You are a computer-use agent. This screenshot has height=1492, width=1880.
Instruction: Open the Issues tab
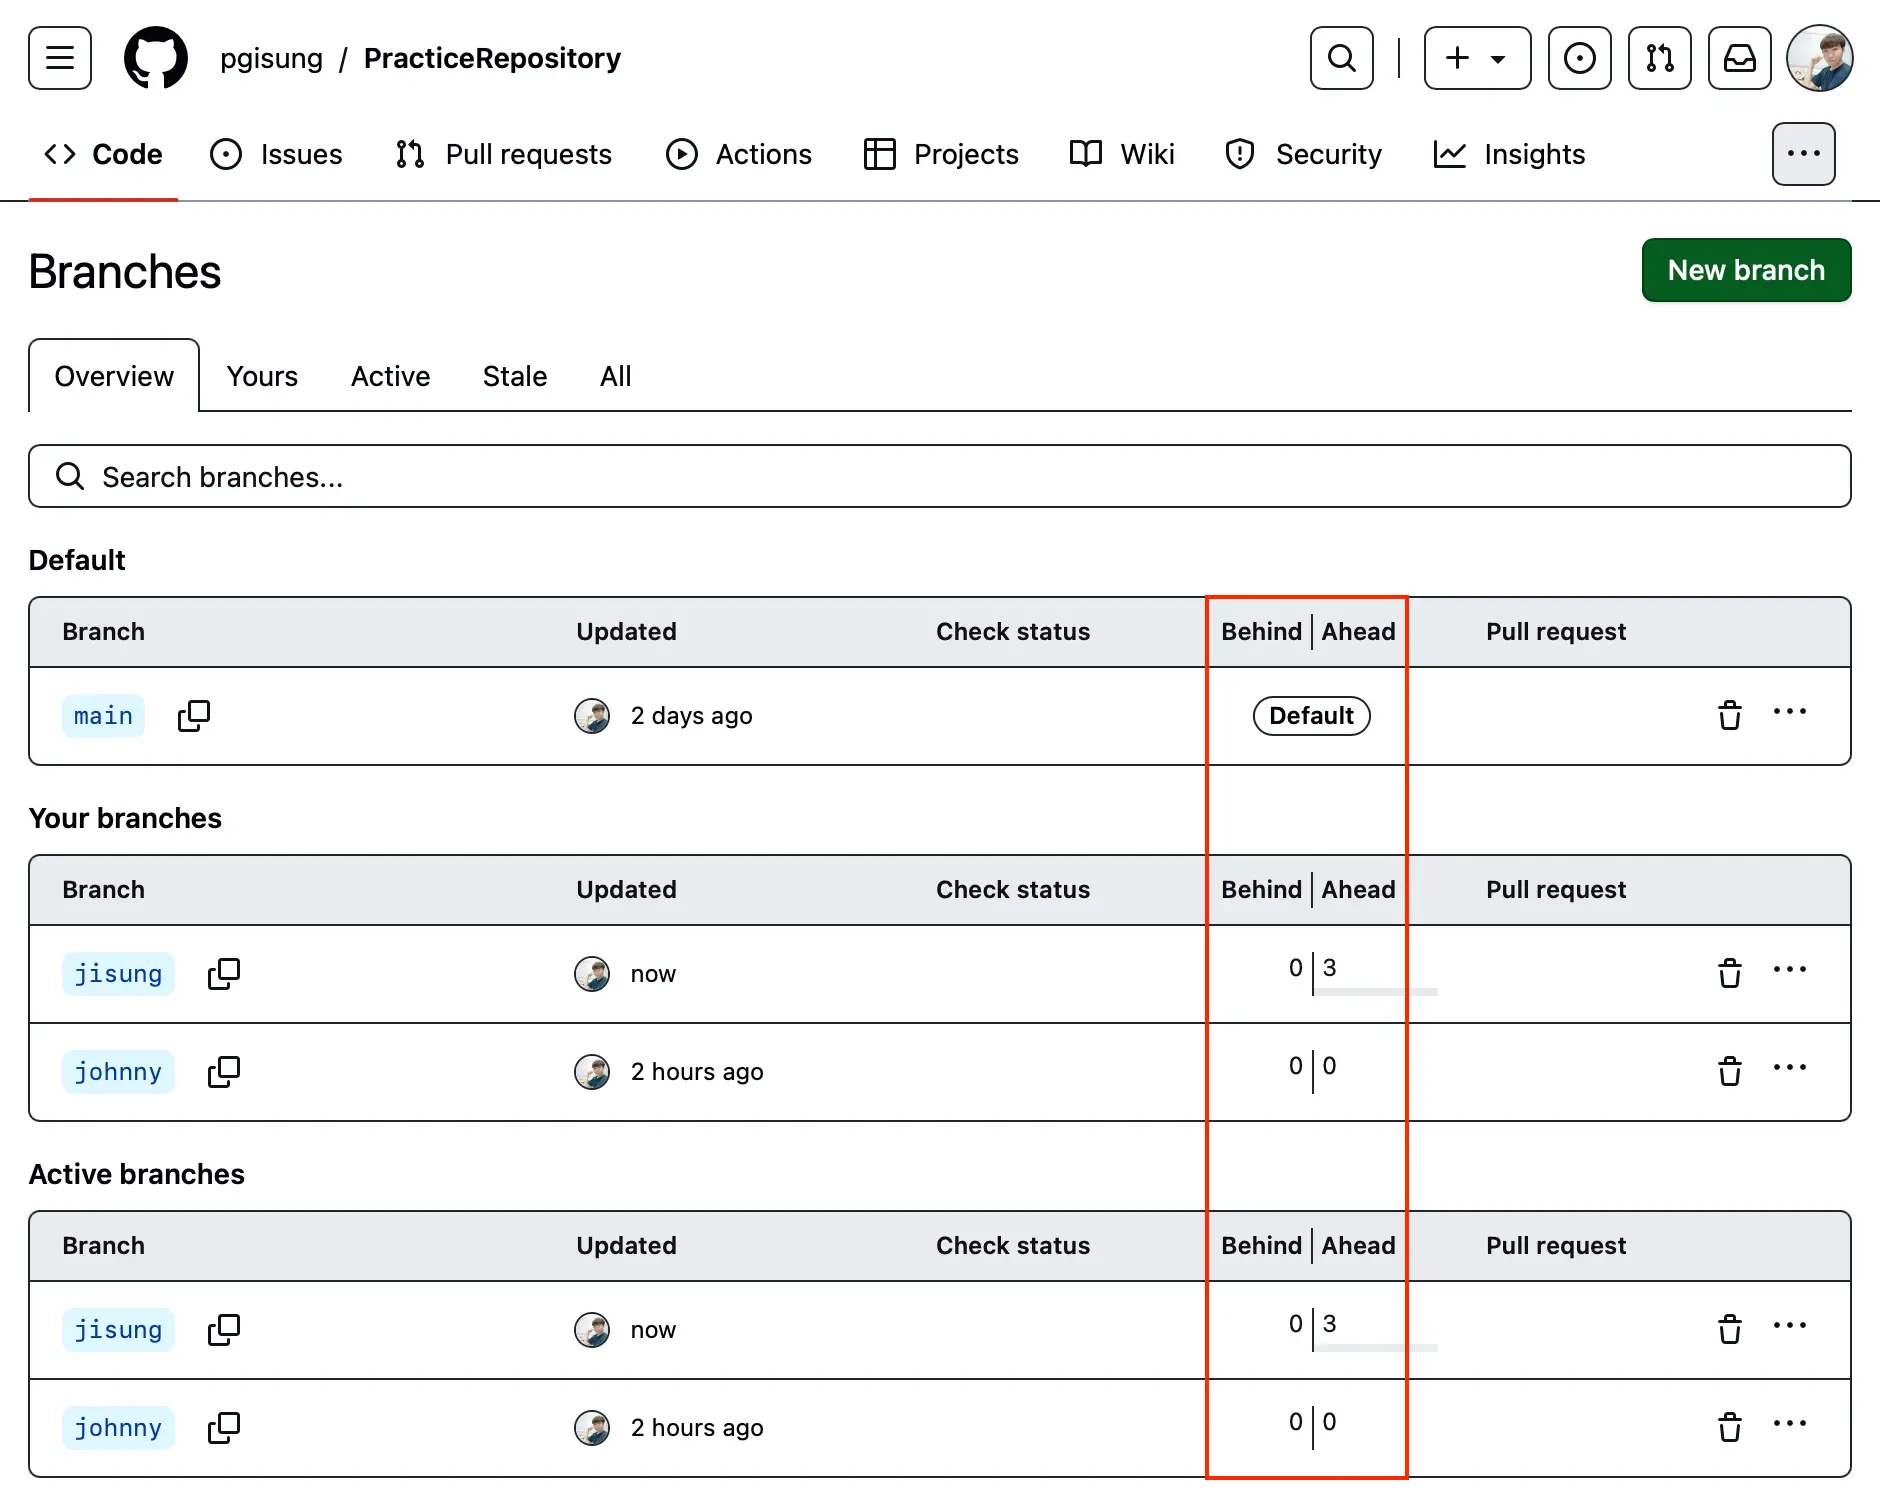coord(276,154)
